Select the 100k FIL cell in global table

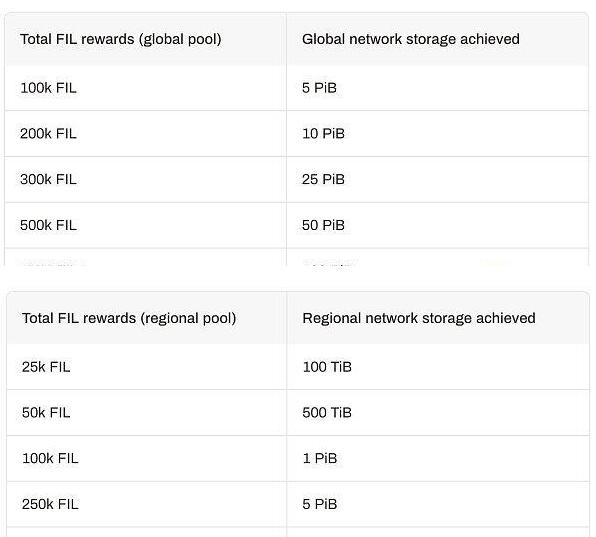(x=146, y=88)
